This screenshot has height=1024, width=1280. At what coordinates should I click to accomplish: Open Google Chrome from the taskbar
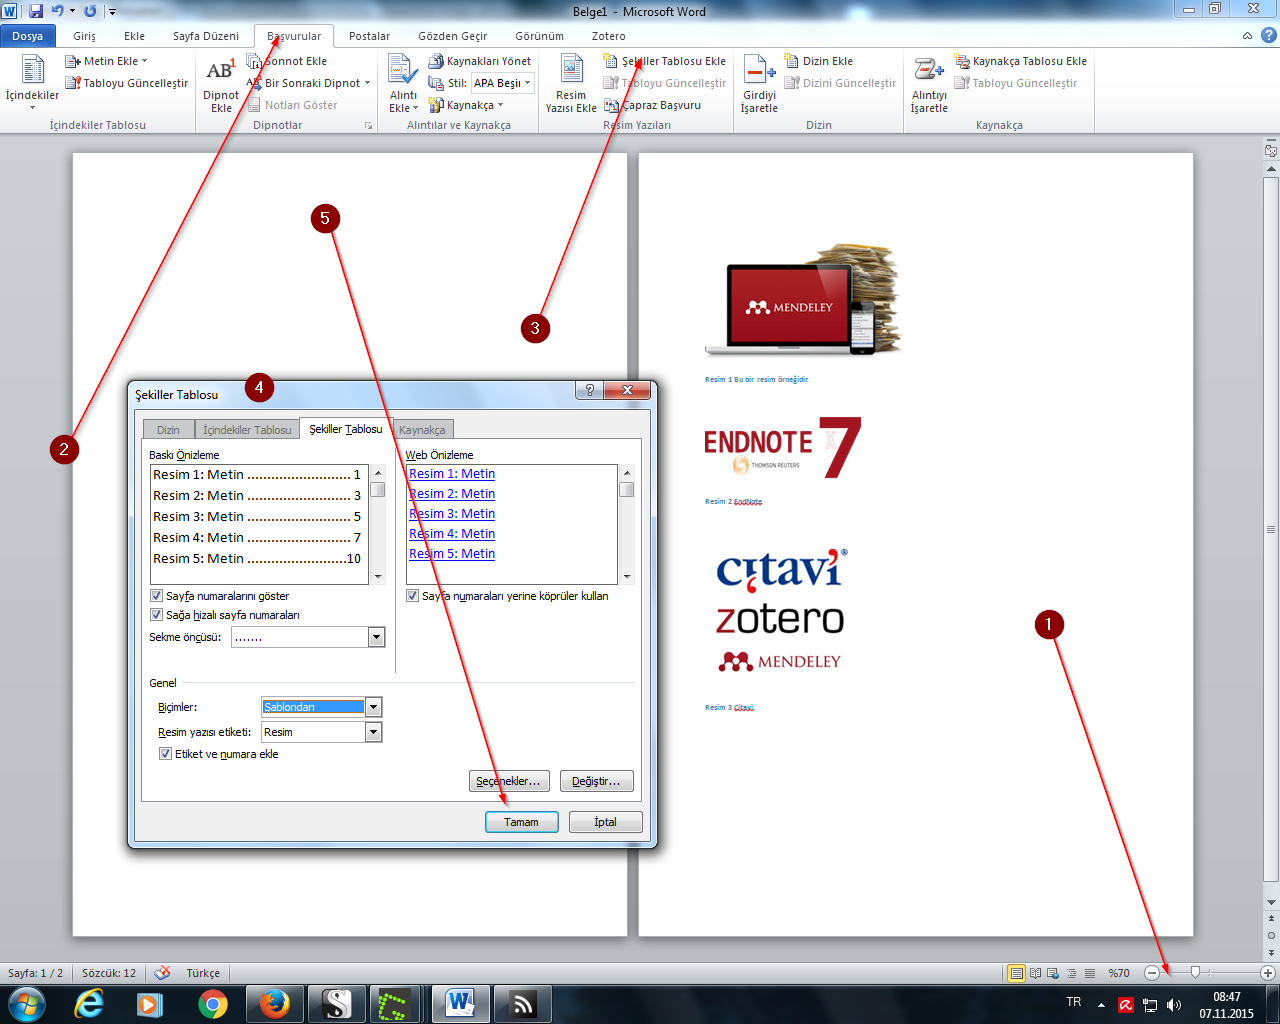[x=213, y=1003]
